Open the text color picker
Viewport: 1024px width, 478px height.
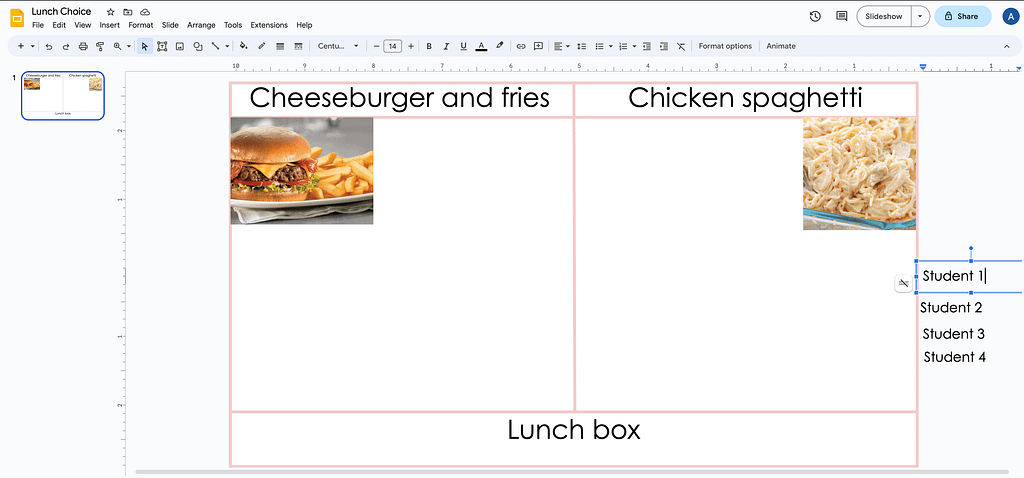(x=481, y=46)
